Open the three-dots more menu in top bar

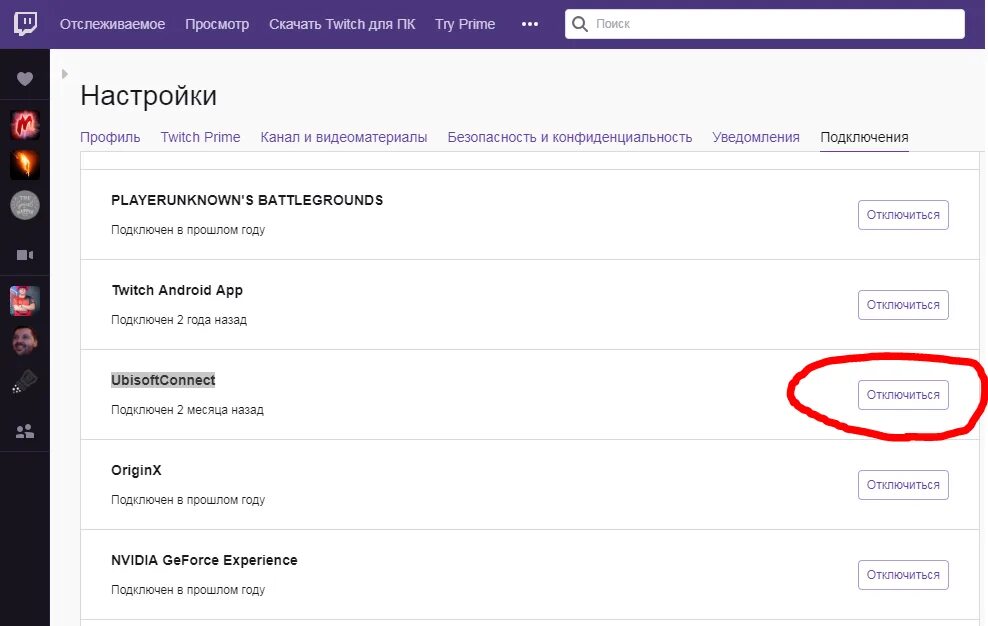point(530,24)
